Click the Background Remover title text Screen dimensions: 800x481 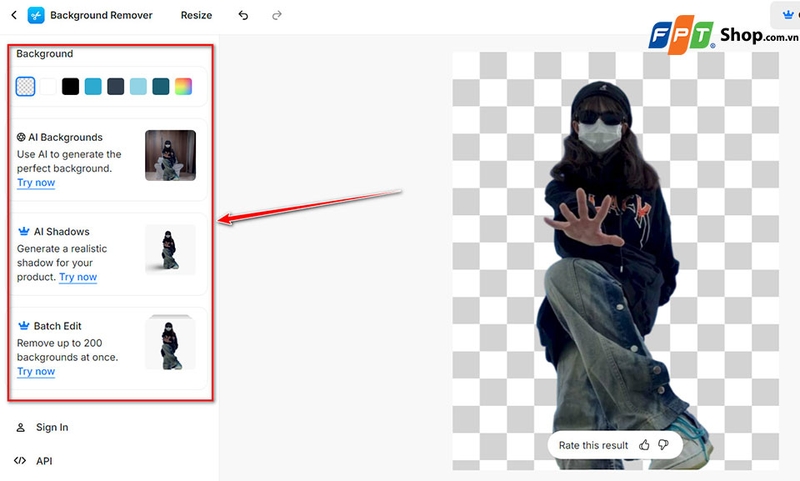pyautogui.click(x=101, y=15)
